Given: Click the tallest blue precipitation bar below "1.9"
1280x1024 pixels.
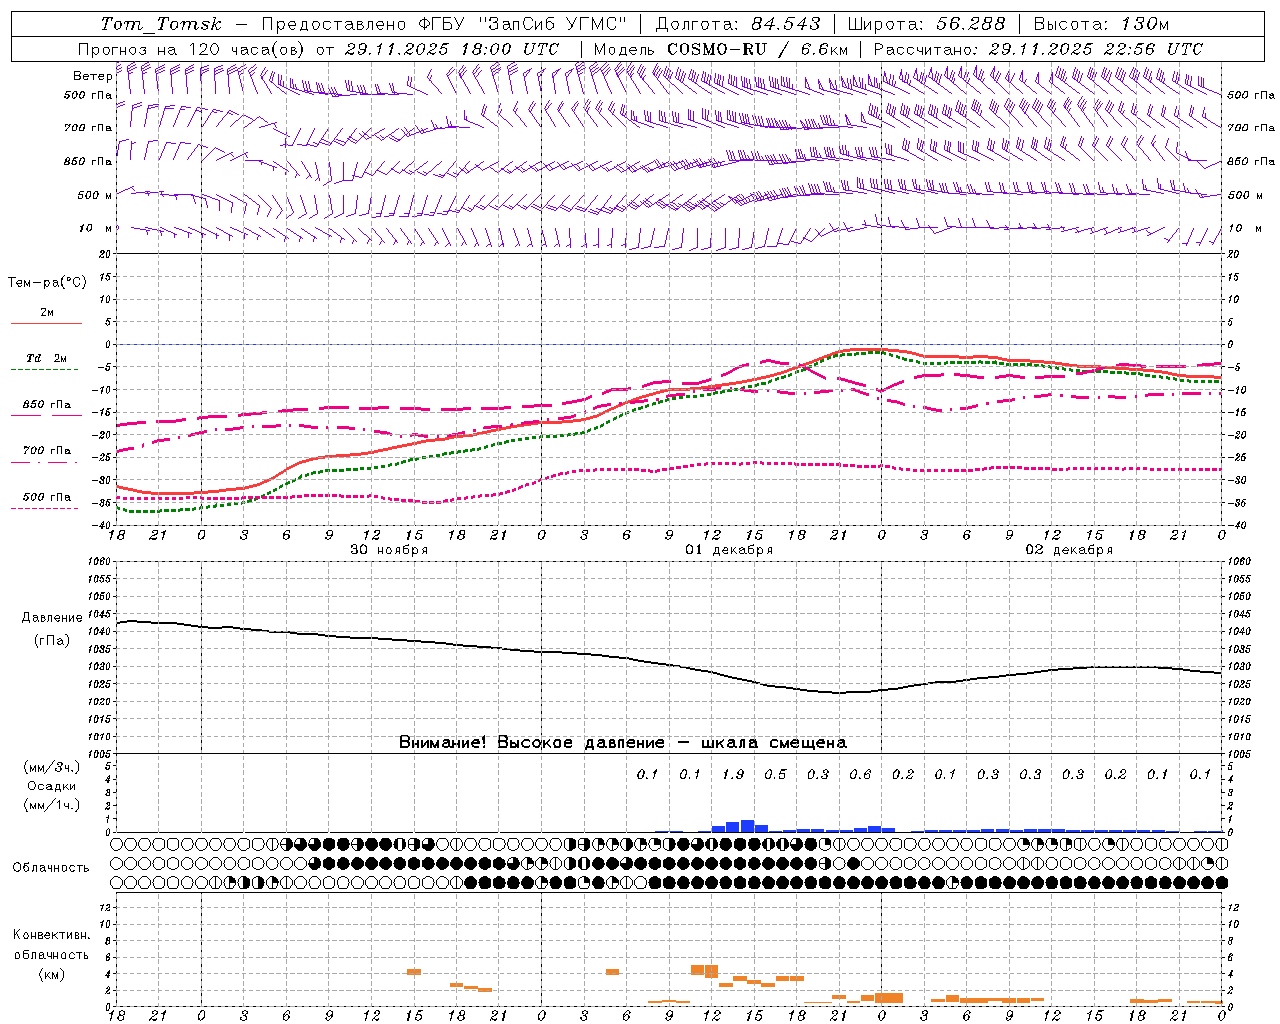Looking at the screenshot, I should 747,826.
